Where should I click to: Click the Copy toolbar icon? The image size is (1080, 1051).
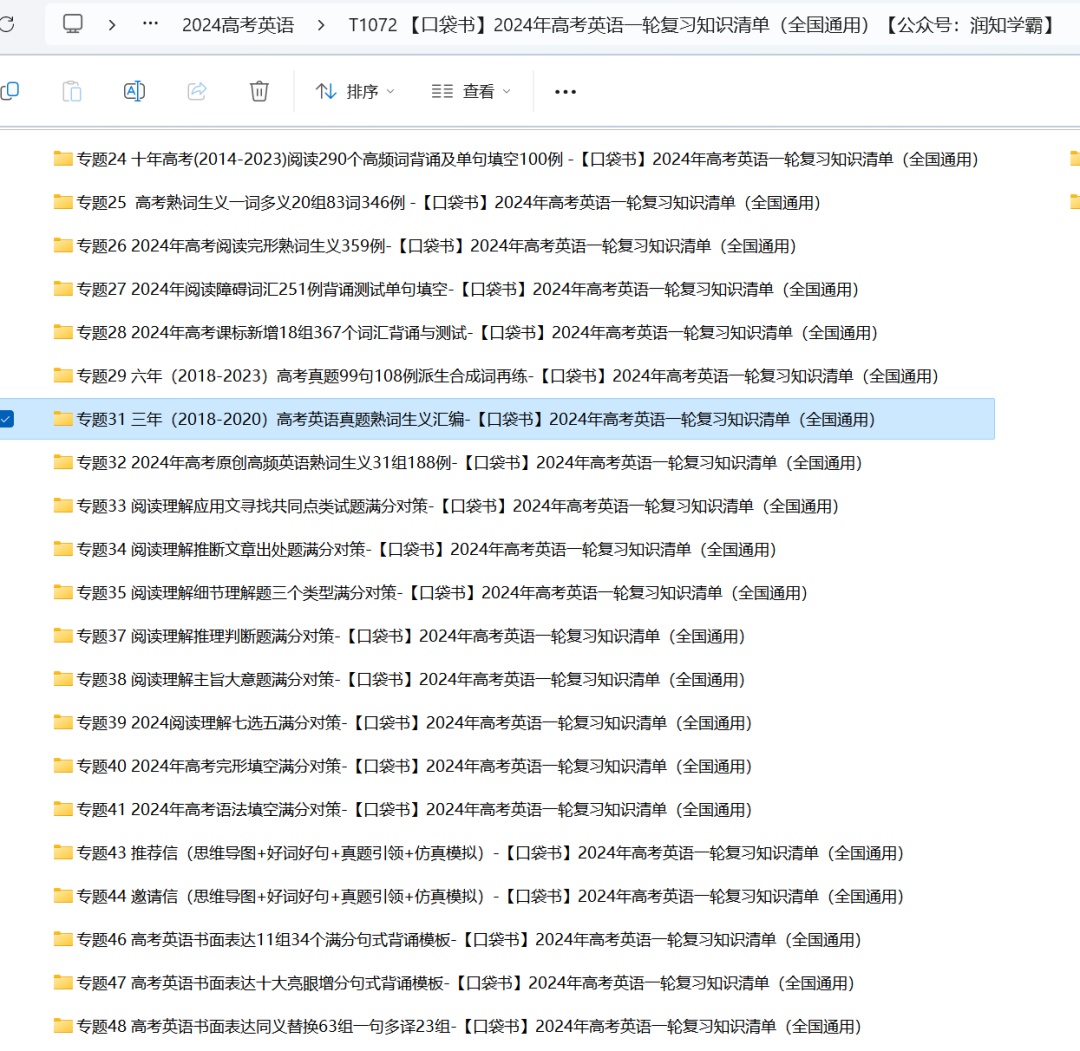point(10,91)
